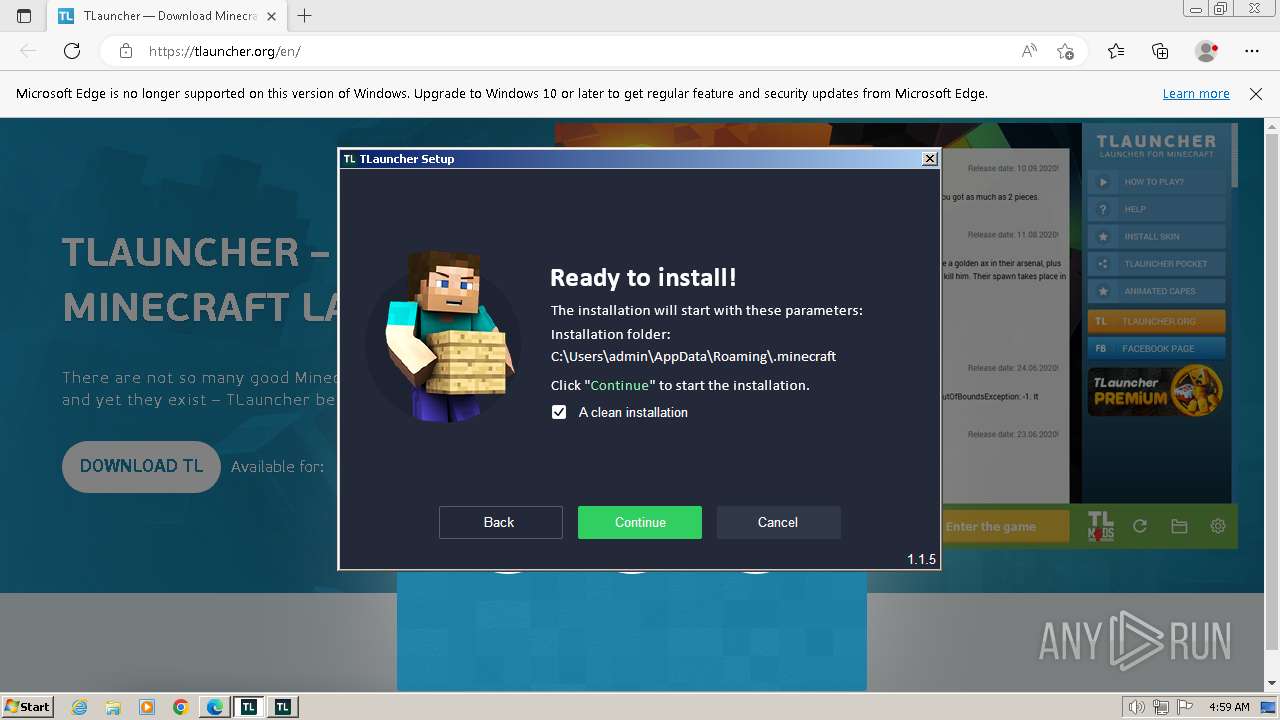Screen dimensions: 1280x720
Task: Click HOW TO PLAY? in launcher image
Action: click(1156, 182)
